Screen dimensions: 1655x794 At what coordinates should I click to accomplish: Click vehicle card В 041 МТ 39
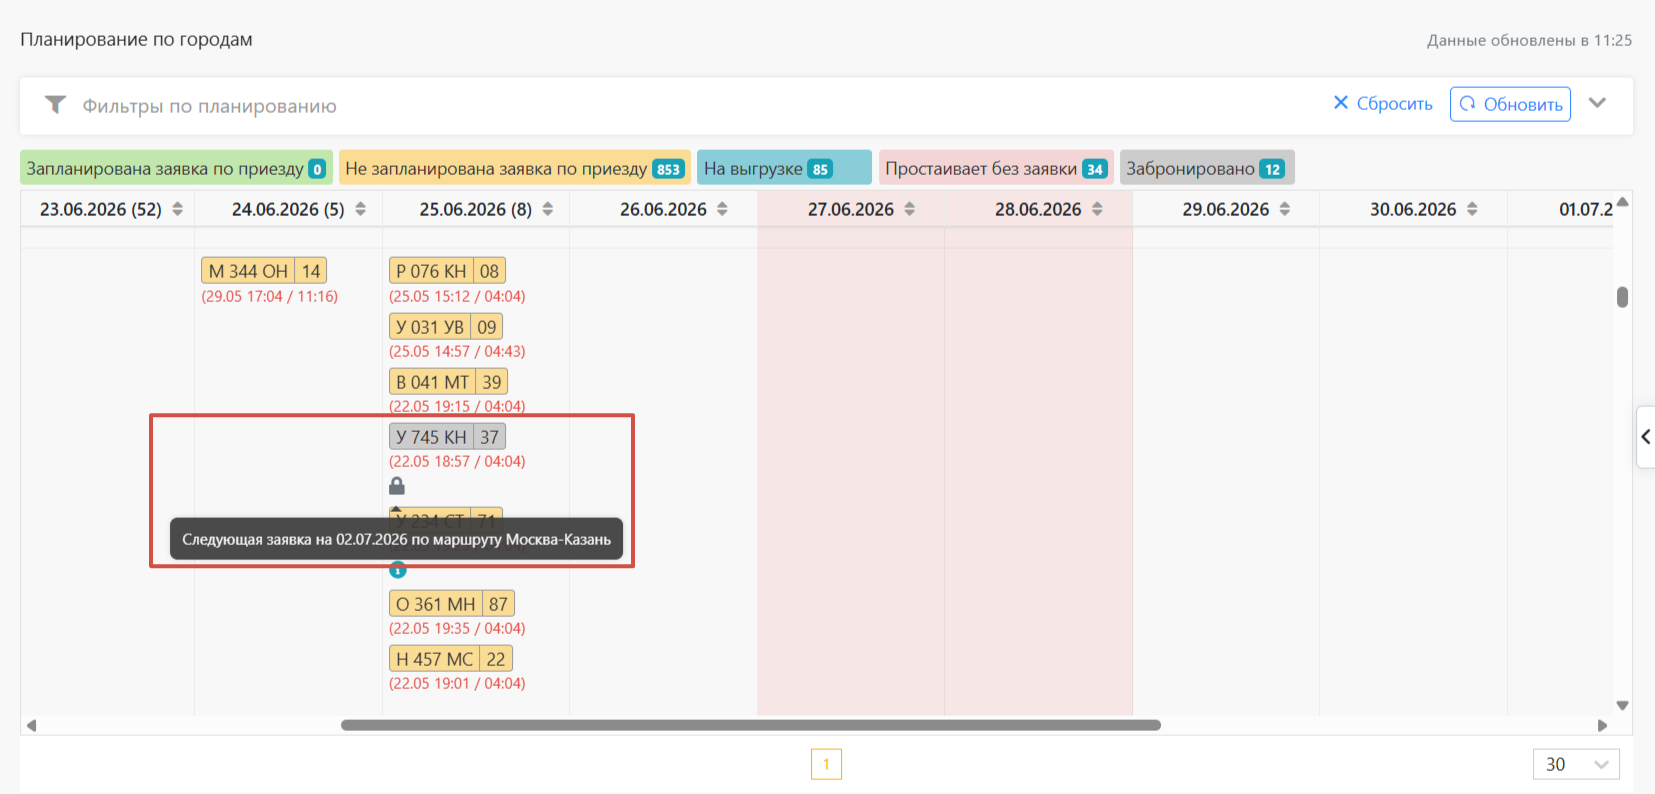448,382
